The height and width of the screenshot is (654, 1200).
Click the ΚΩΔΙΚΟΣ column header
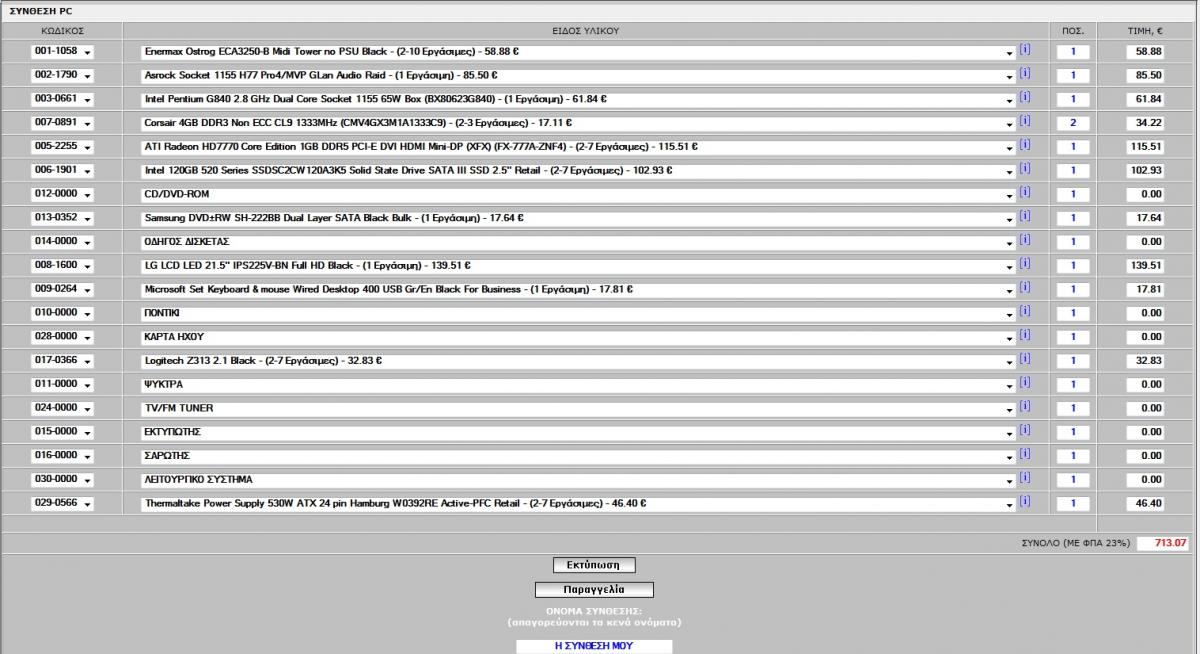coord(62,31)
